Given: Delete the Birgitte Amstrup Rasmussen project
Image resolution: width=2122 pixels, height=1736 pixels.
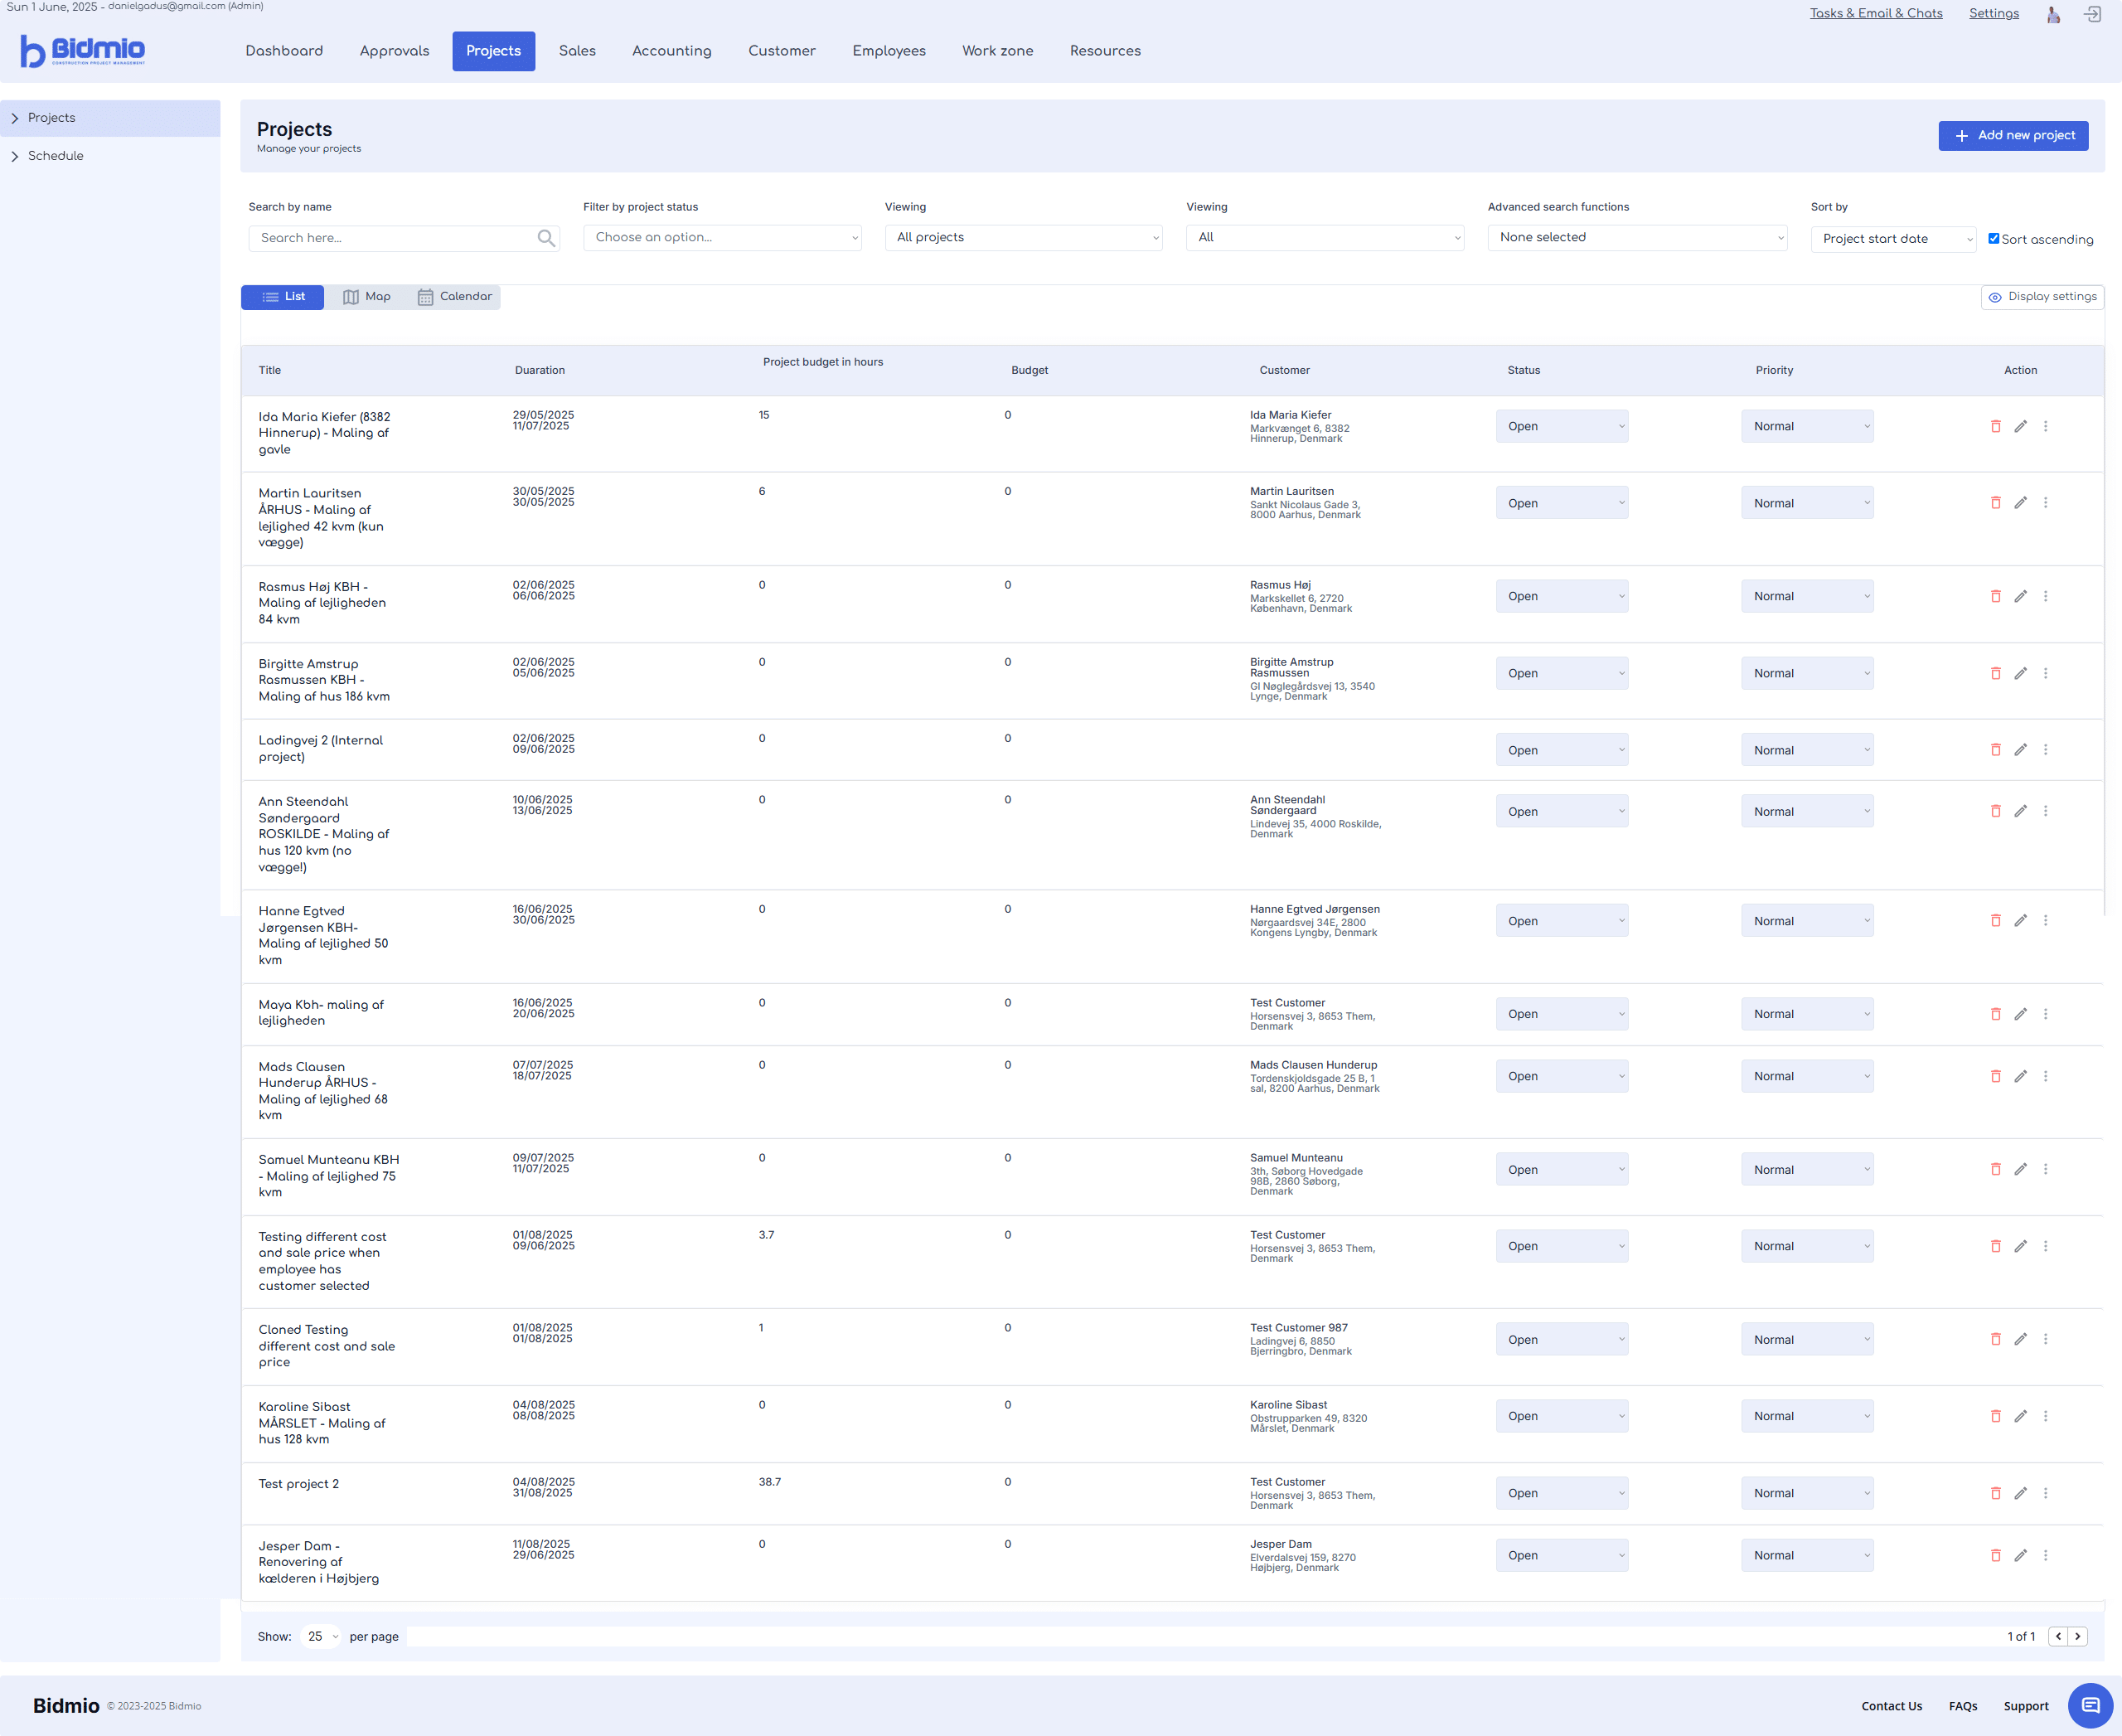Looking at the screenshot, I should 1995,673.
